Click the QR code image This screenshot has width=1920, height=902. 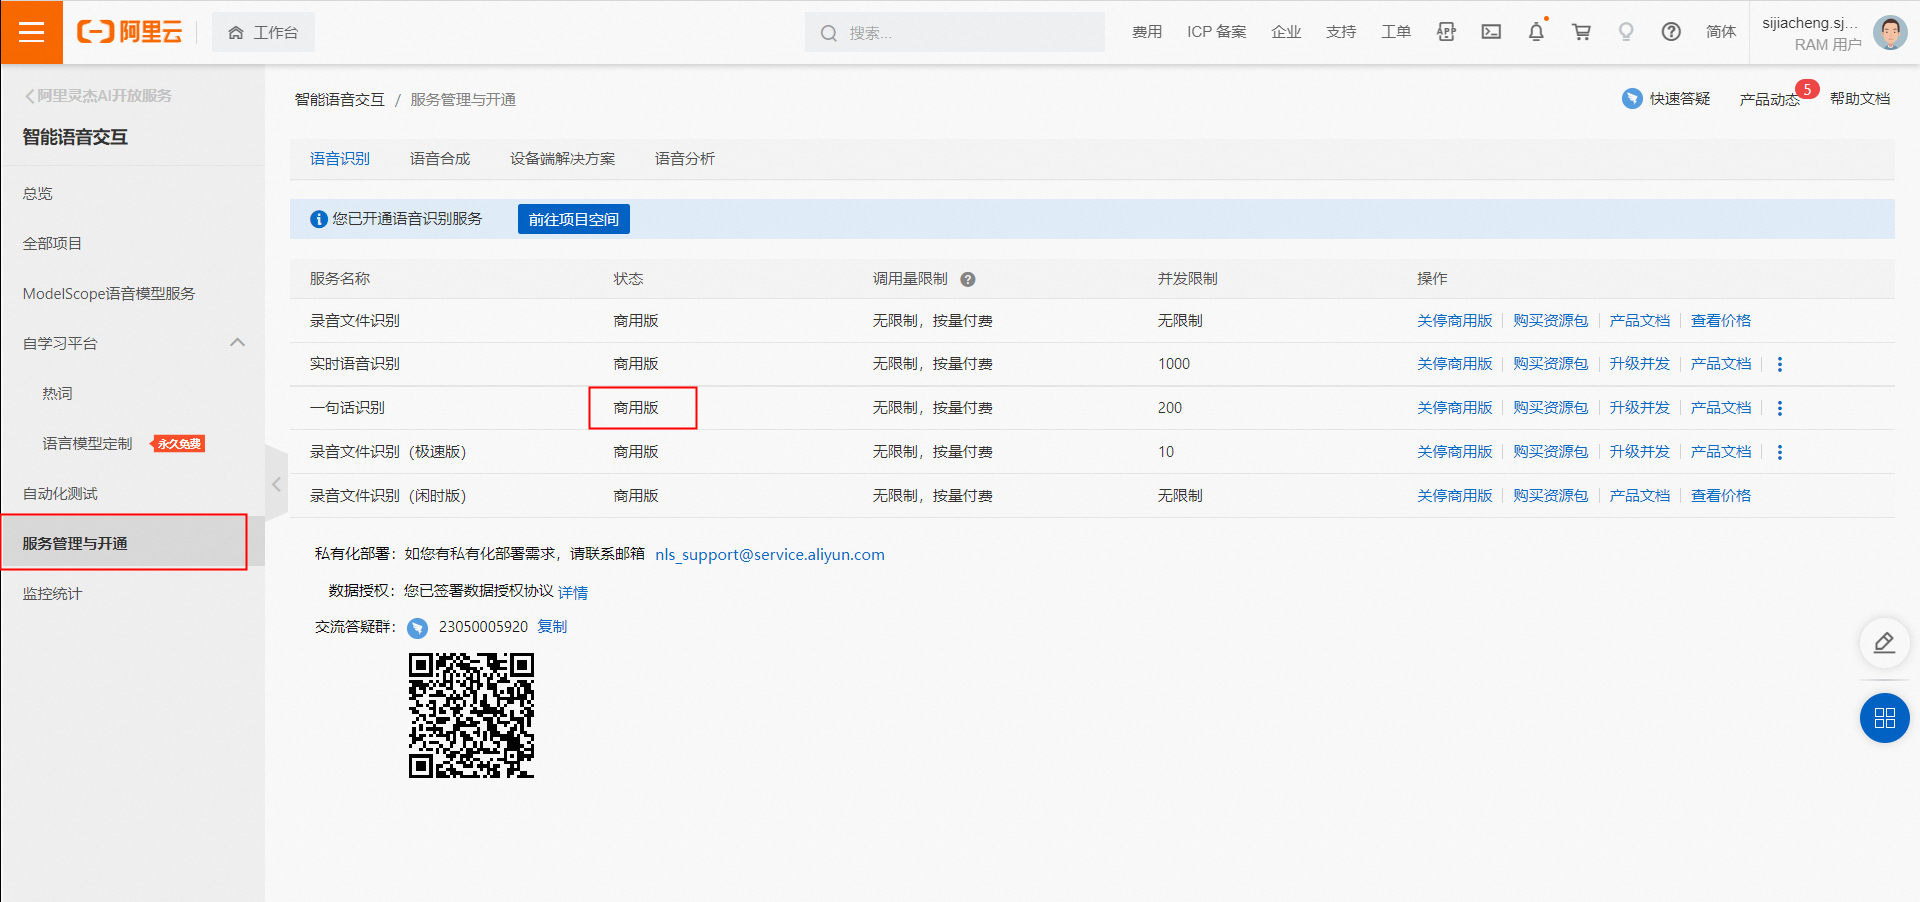471,715
